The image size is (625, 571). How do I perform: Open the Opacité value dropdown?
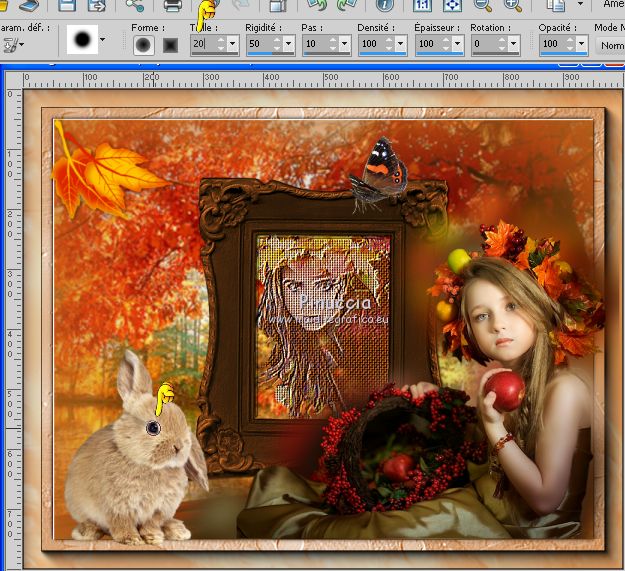pyautogui.click(x=582, y=43)
